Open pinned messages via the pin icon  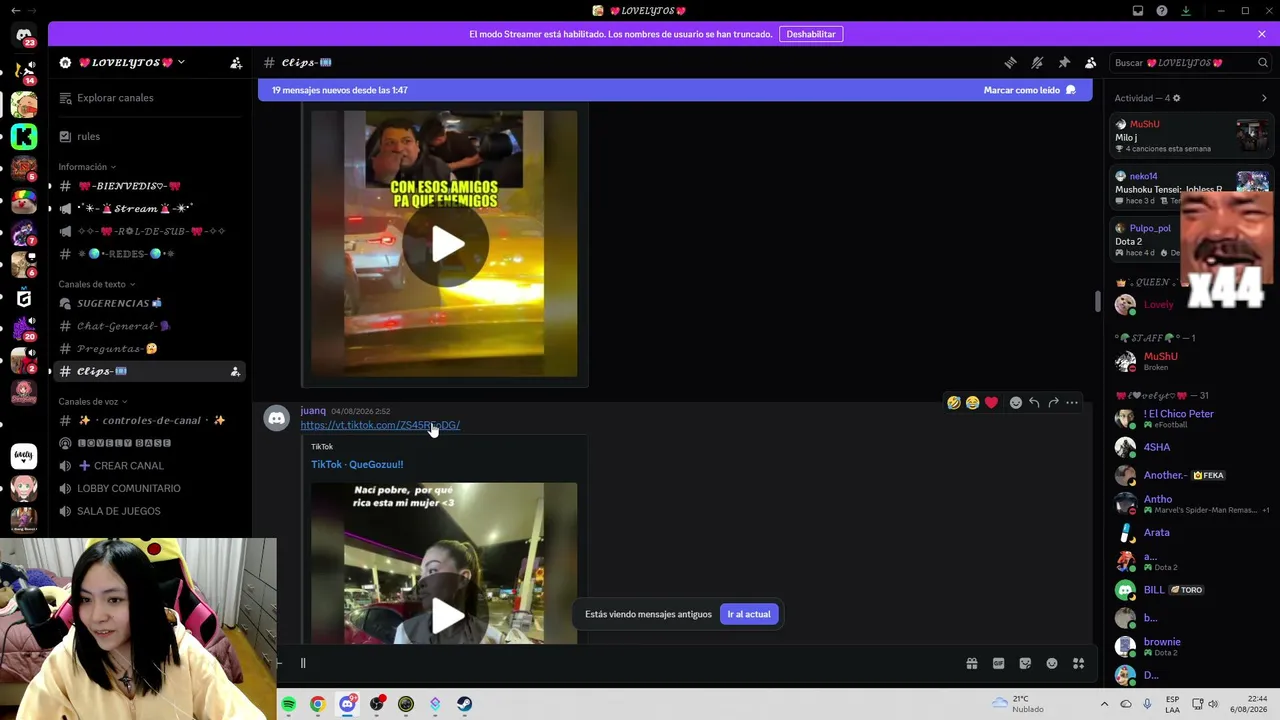click(1064, 62)
